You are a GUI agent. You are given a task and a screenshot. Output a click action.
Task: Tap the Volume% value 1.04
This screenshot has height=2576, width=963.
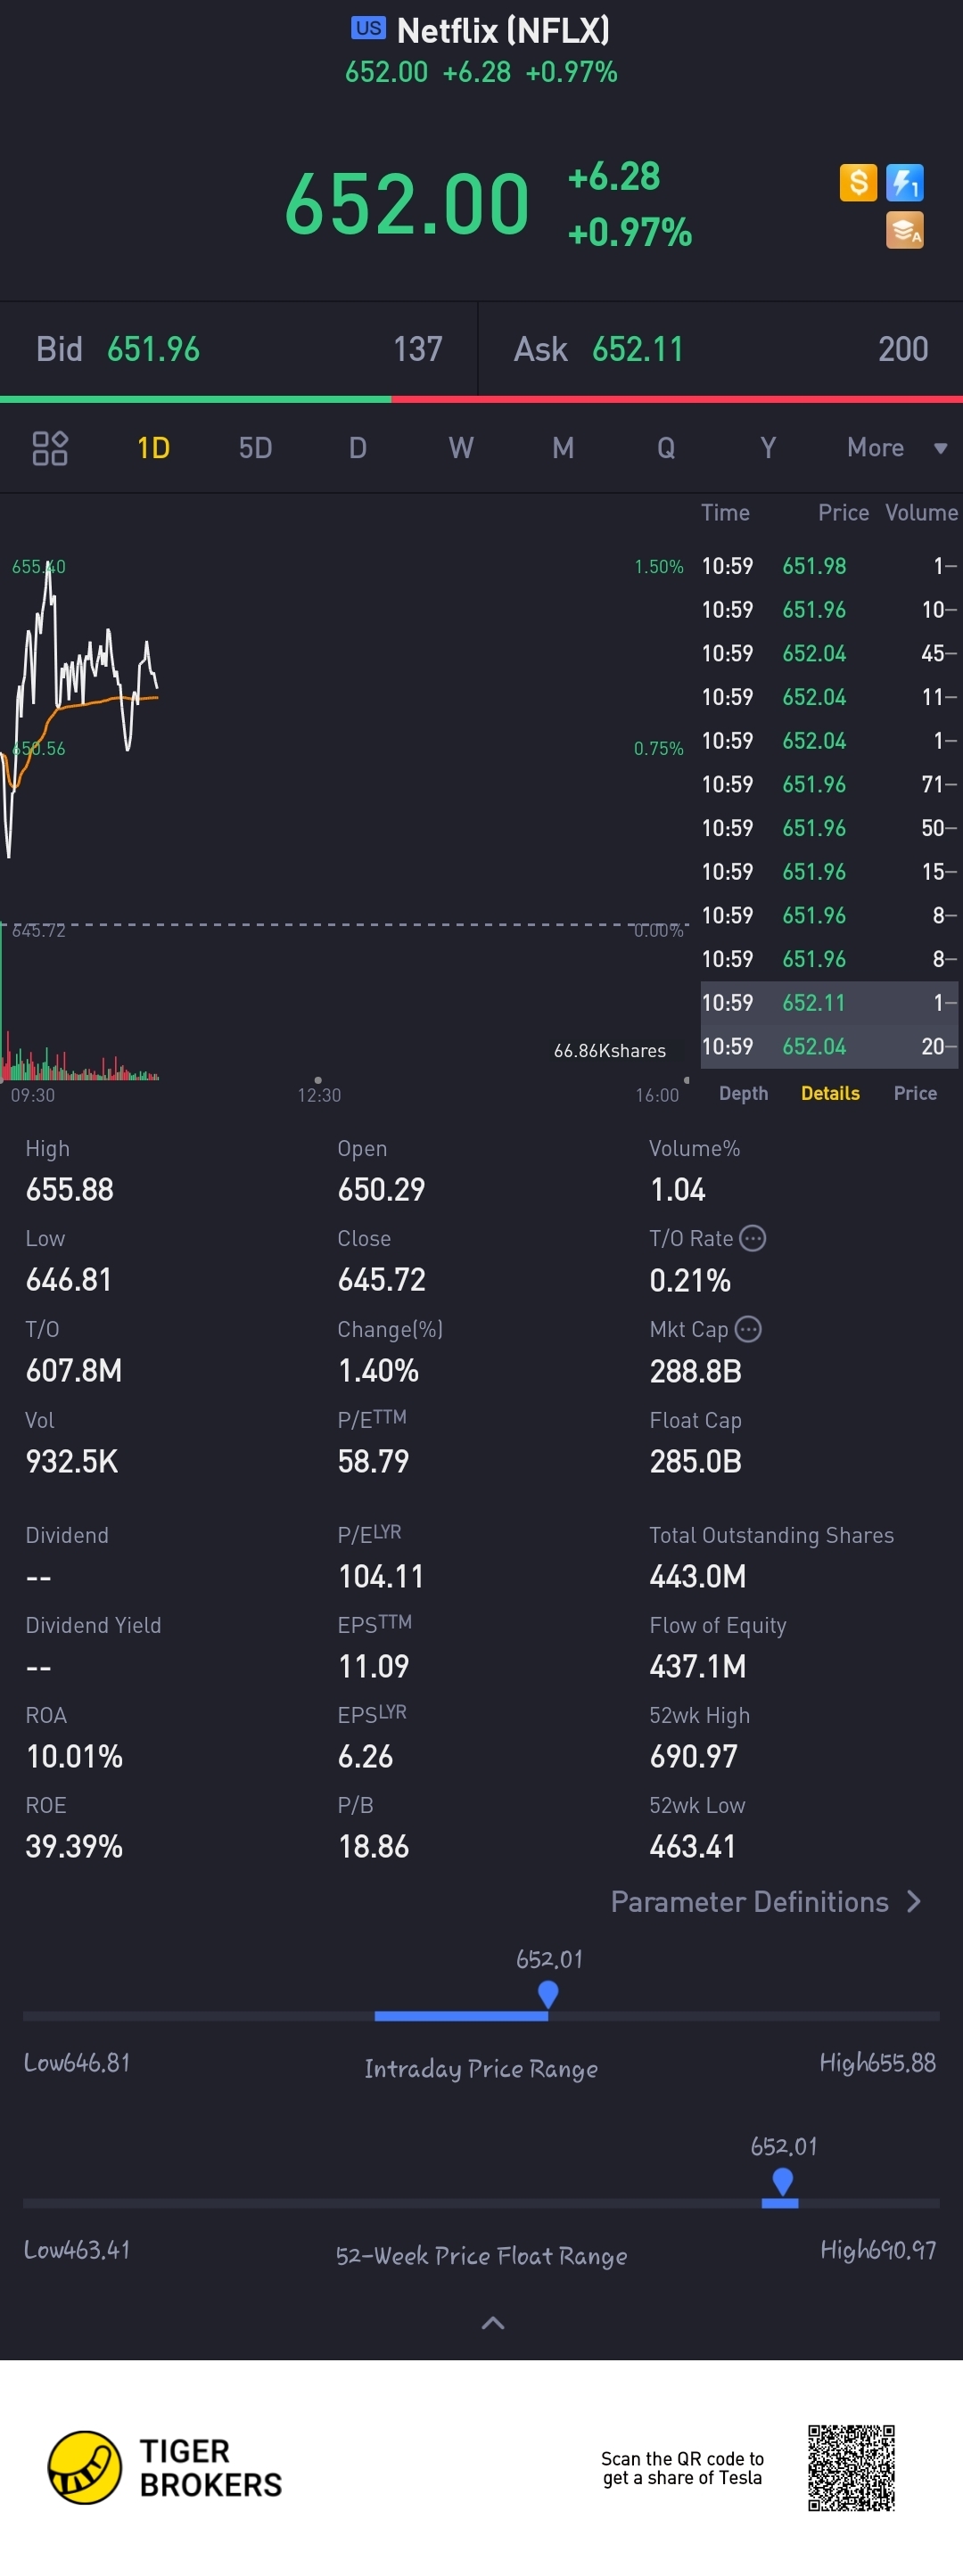pos(677,1189)
